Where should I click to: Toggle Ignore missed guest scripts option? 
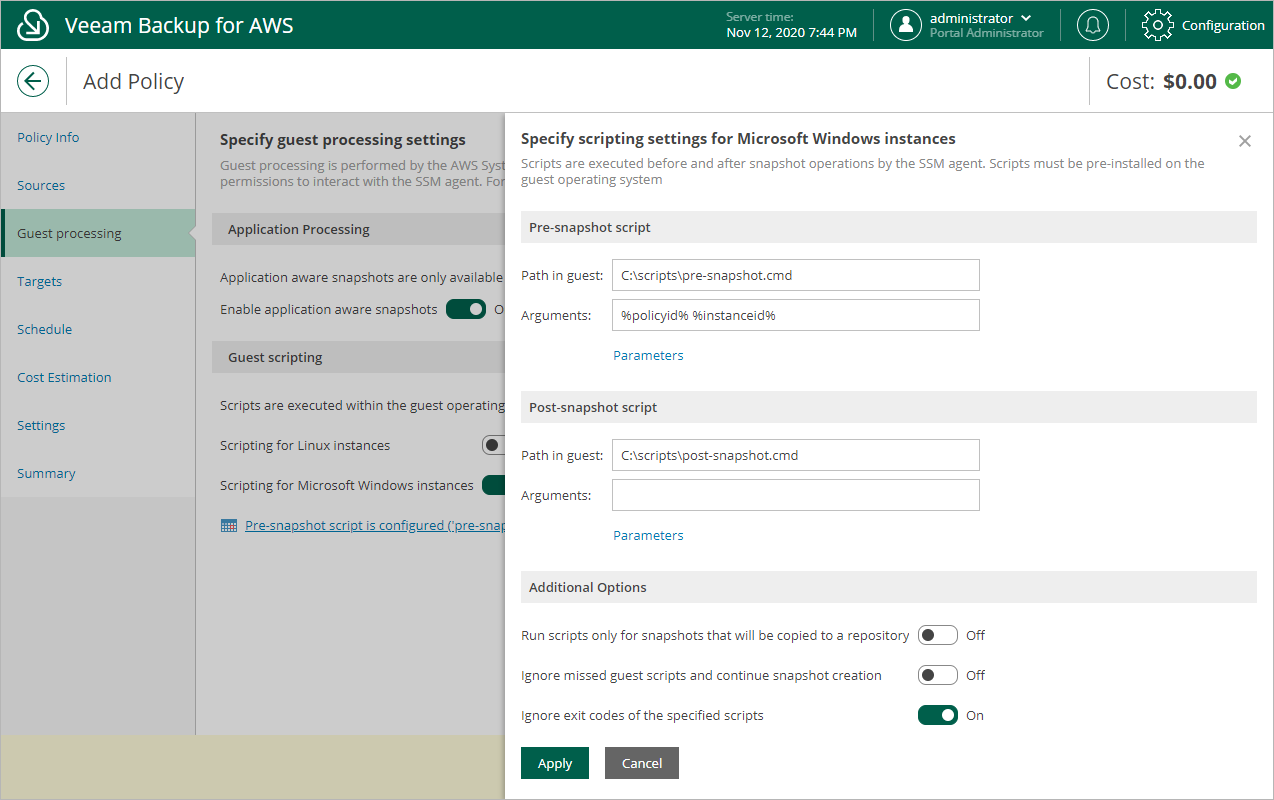coord(938,675)
